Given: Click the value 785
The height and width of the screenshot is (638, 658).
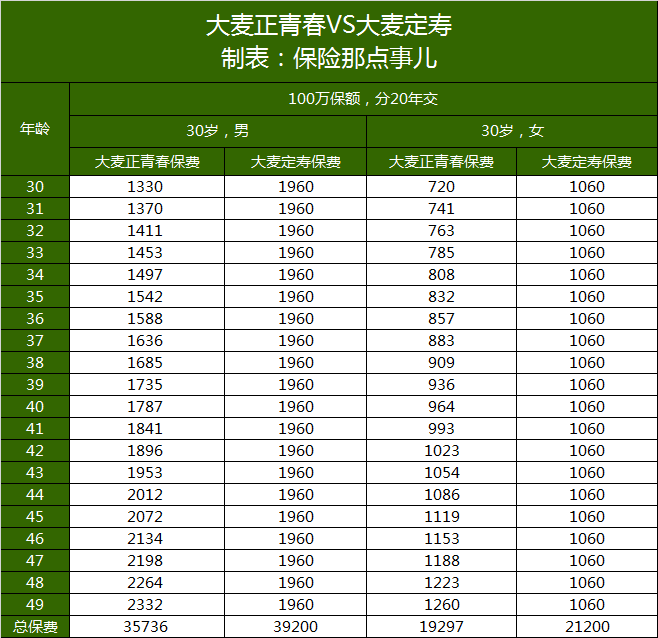Looking at the screenshot, I should coord(441,252).
